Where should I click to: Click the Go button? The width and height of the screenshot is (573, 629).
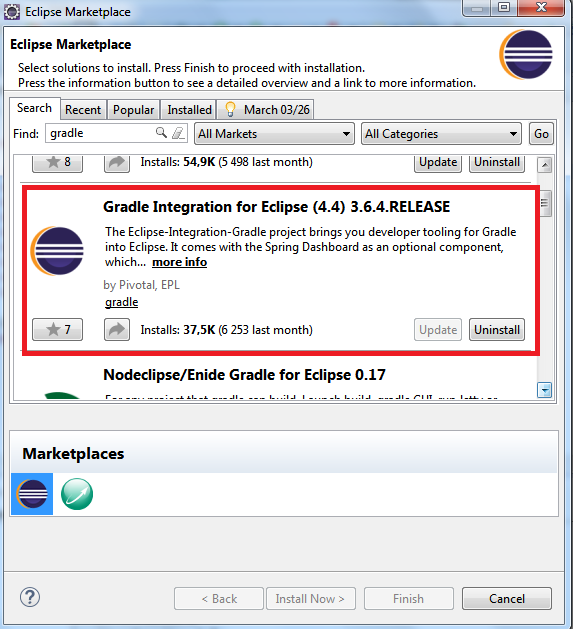pos(541,134)
